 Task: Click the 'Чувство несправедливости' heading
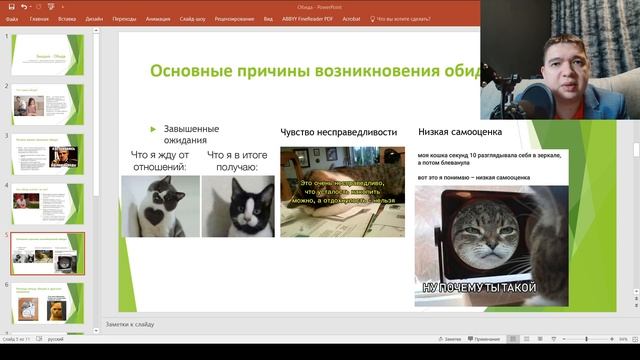click(x=339, y=132)
